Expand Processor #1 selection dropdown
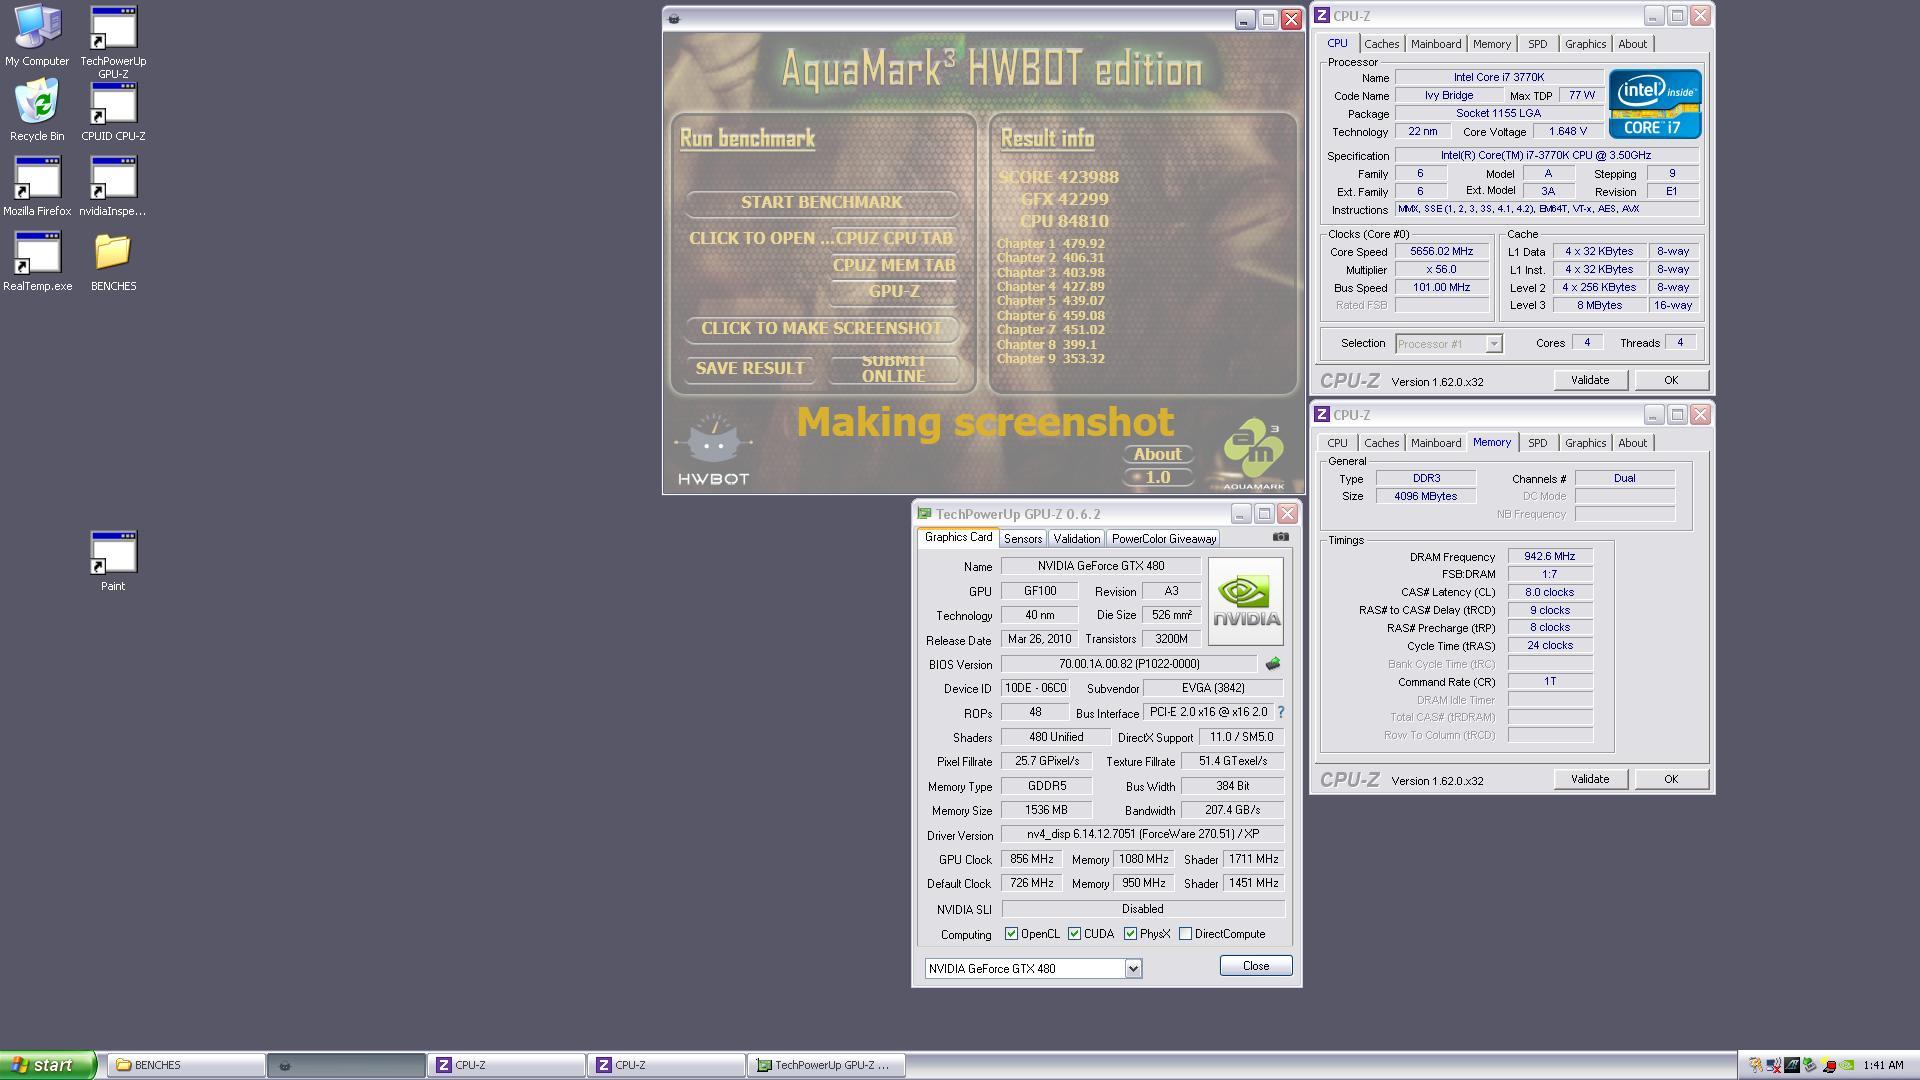 [x=1493, y=344]
